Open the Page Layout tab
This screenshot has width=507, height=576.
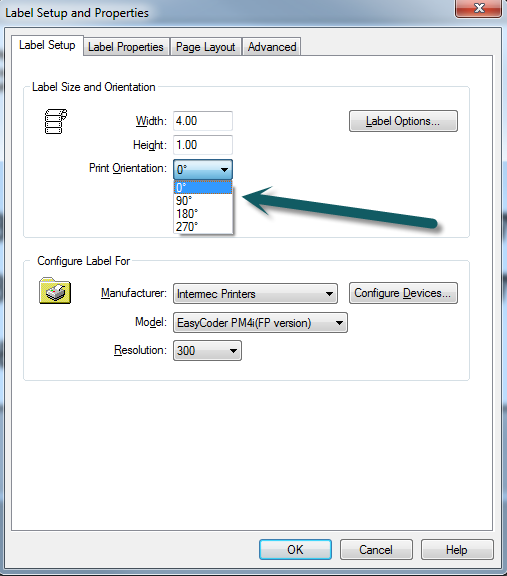tap(205, 47)
